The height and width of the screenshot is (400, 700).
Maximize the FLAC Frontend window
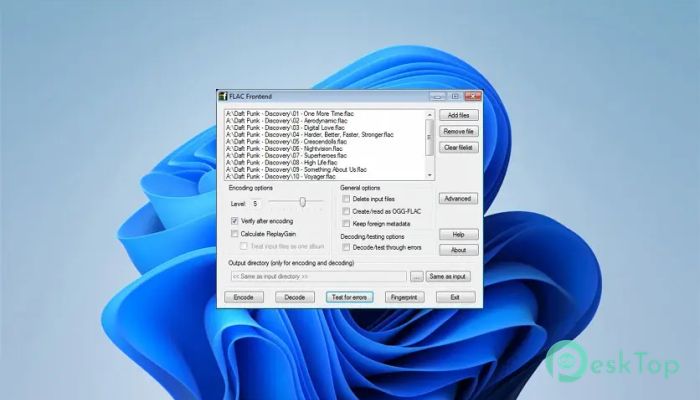pyautogui.click(x=455, y=96)
